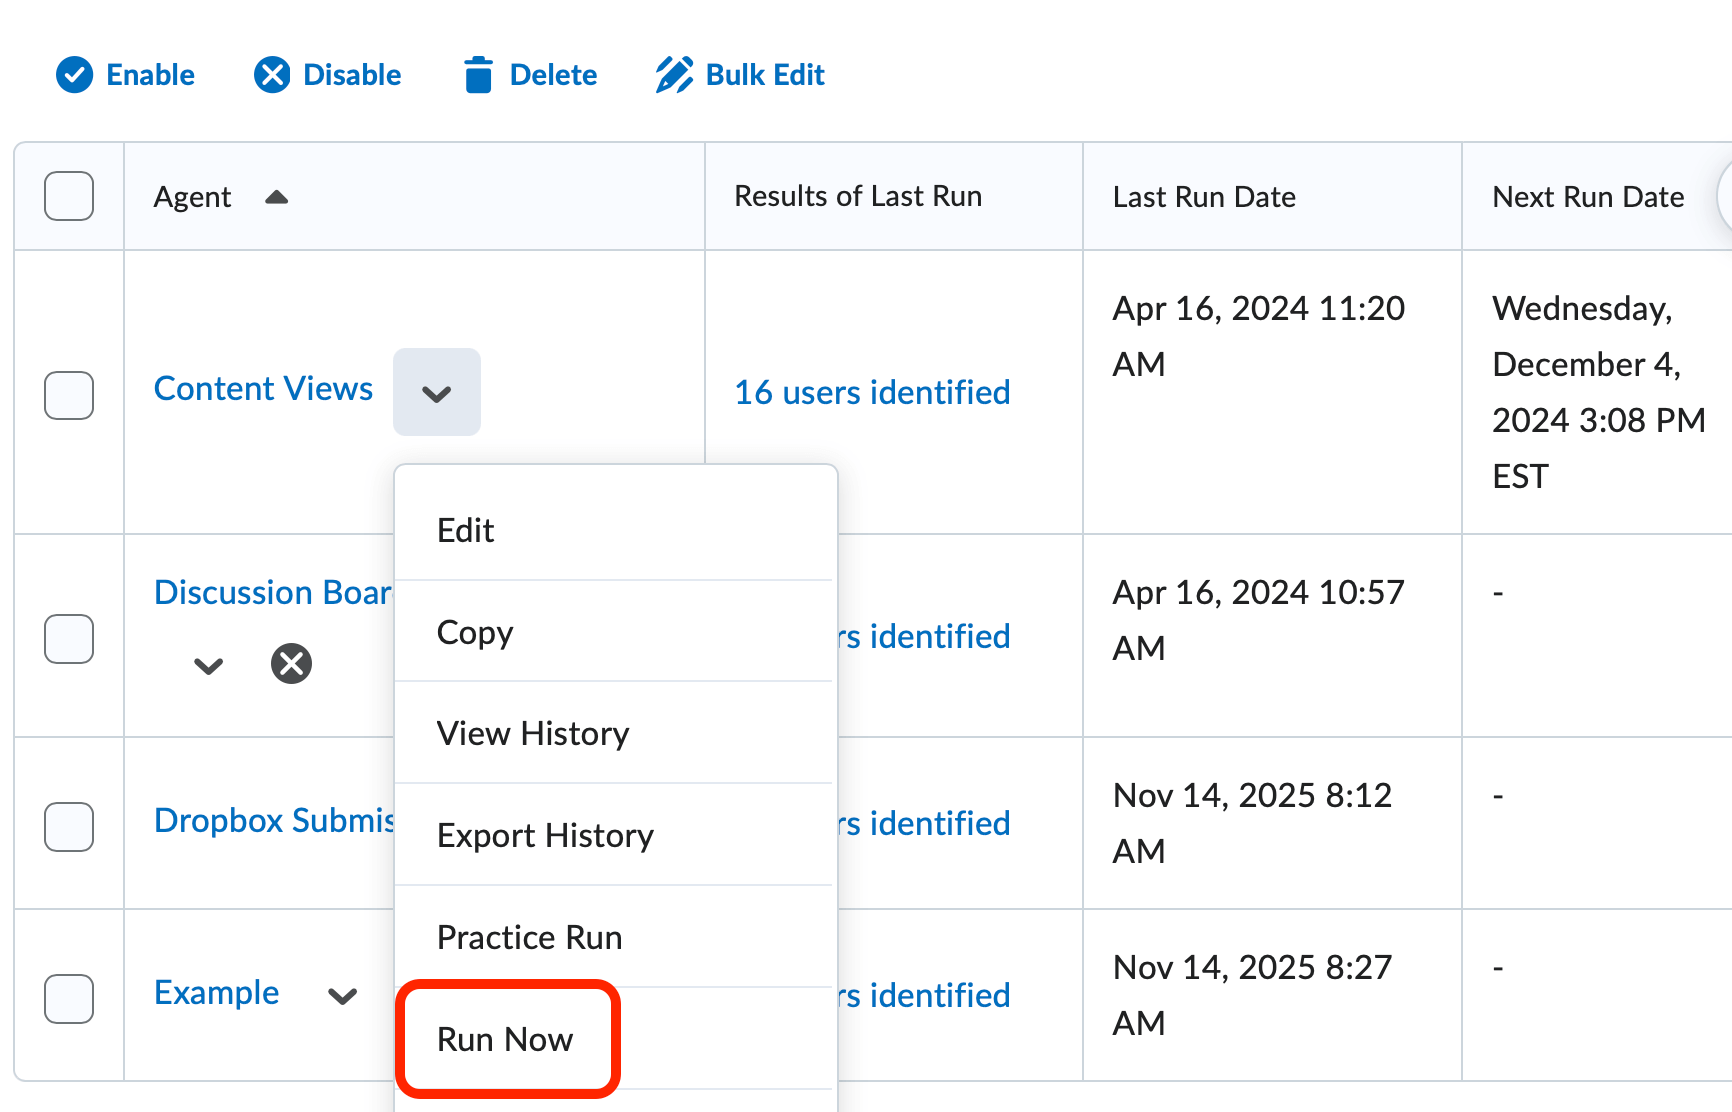Open the Example agent dropdown chevron
The width and height of the screenshot is (1732, 1112).
pyautogui.click(x=342, y=997)
